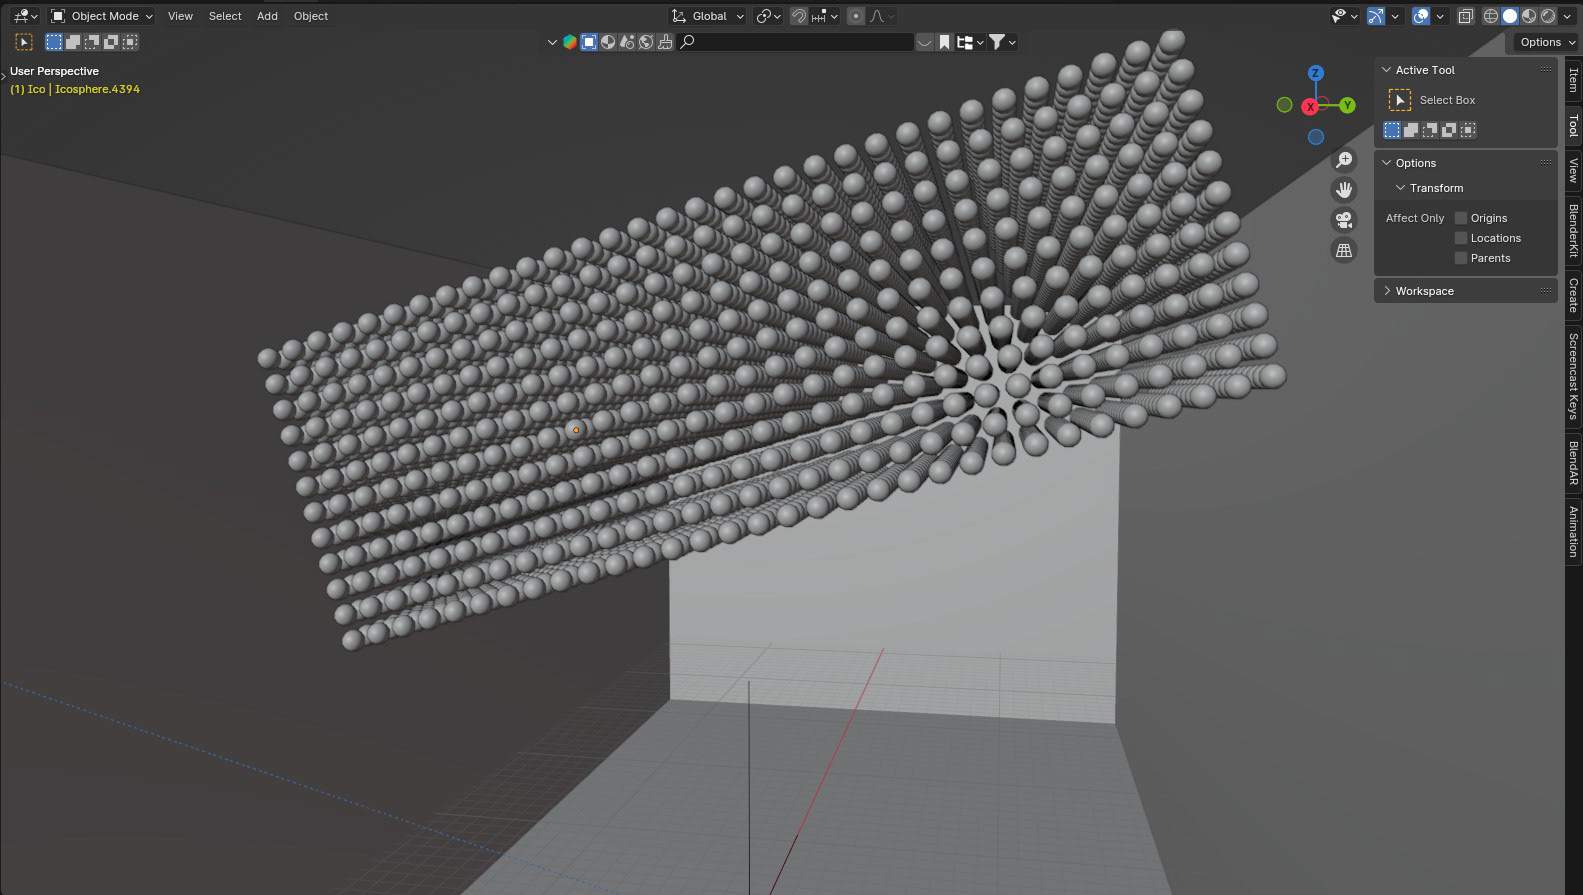Image resolution: width=1583 pixels, height=895 pixels.
Task: Select the BlenderKit colorful cube asset icon
Action: pos(570,42)
